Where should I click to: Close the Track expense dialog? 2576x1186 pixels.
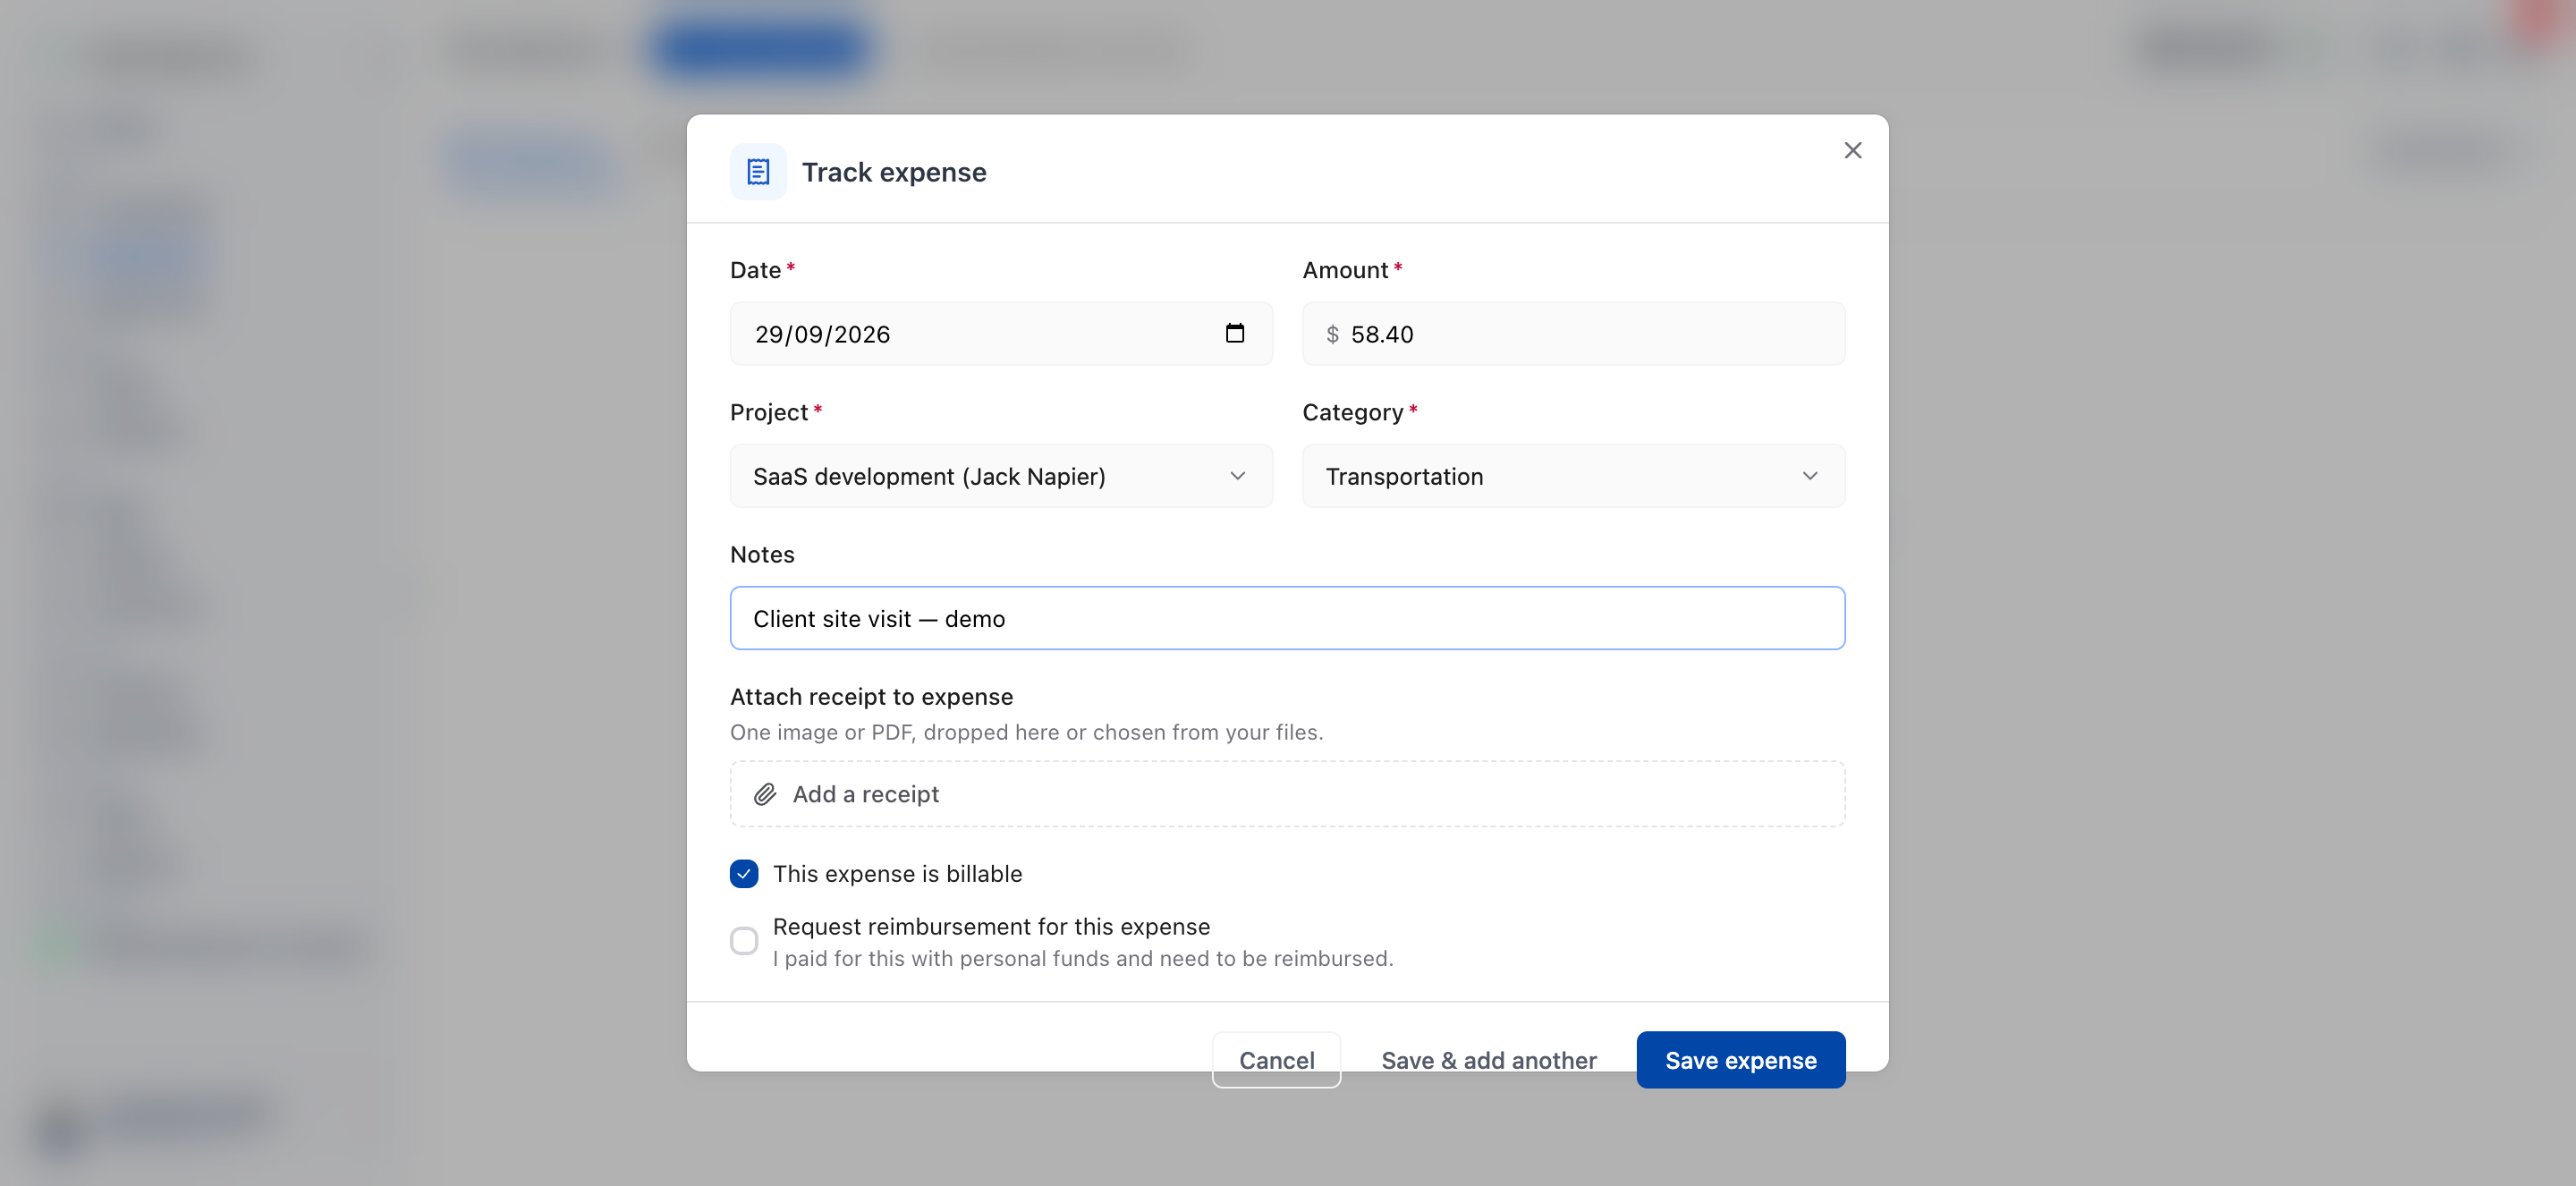tap(1852, 150)
